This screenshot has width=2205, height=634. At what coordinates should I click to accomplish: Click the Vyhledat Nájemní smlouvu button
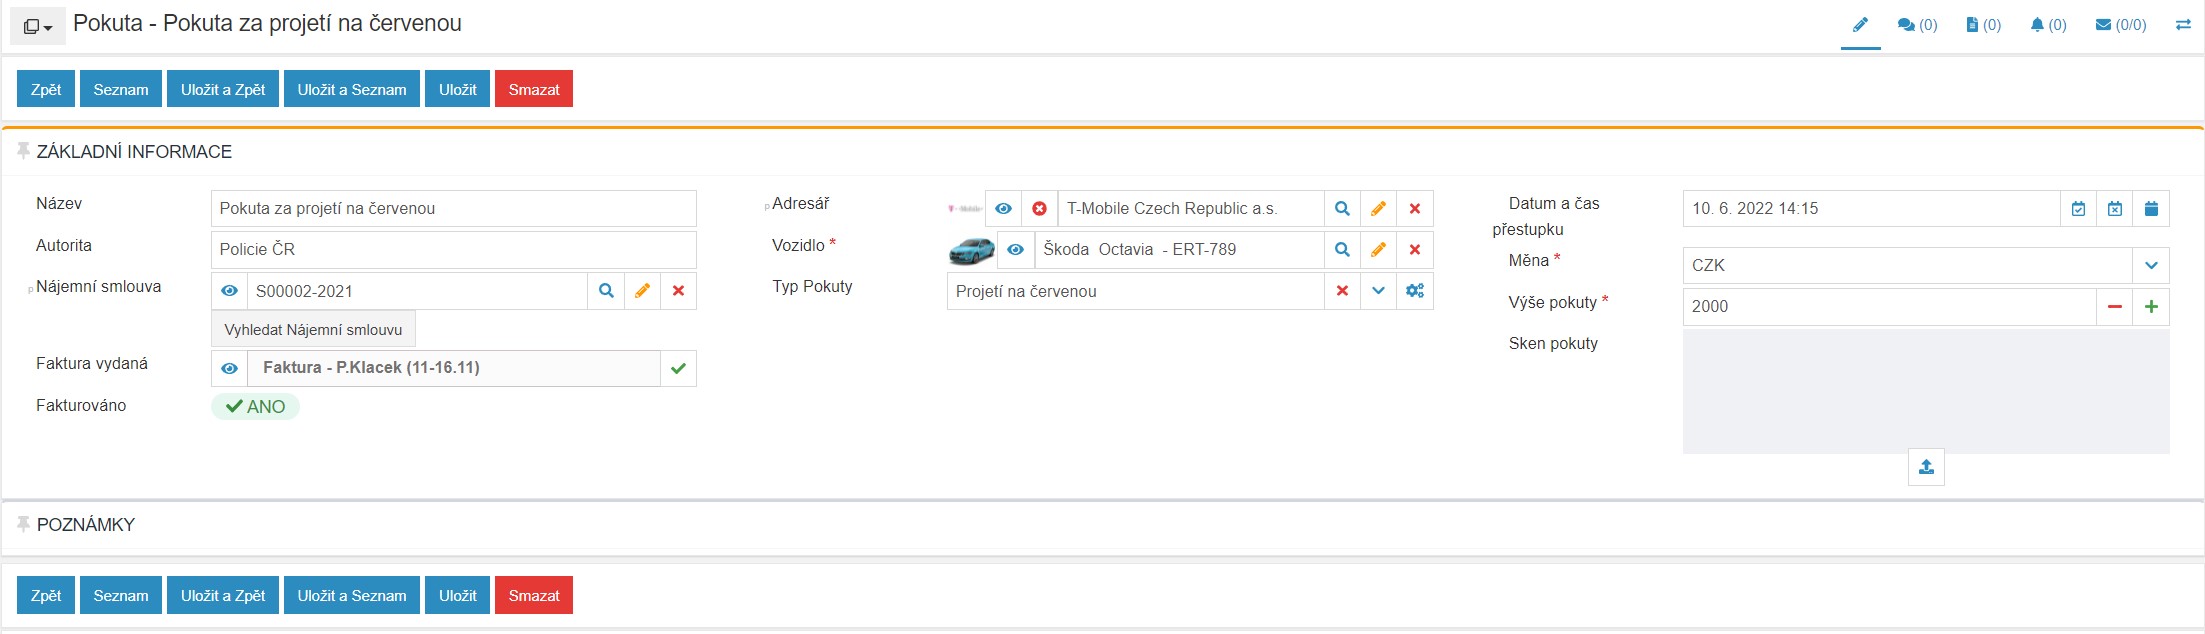point(313,329)
